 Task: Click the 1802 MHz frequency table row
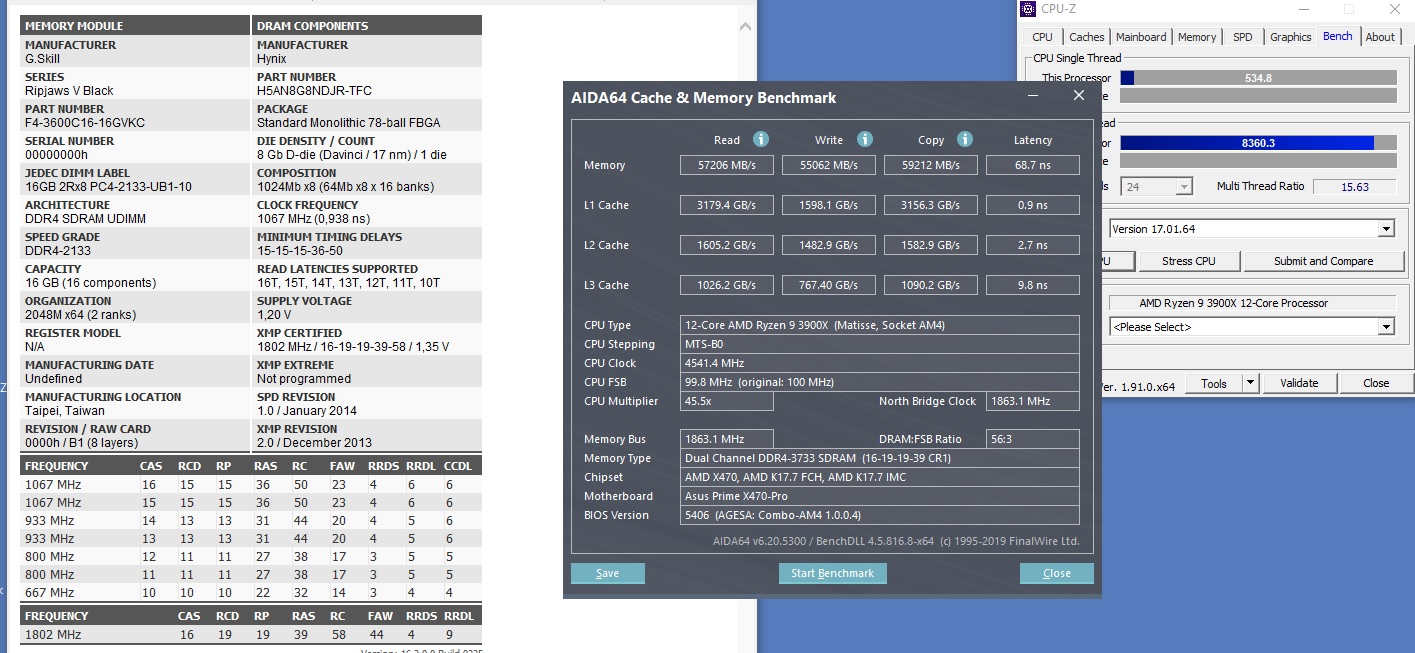tap(251, 634)
